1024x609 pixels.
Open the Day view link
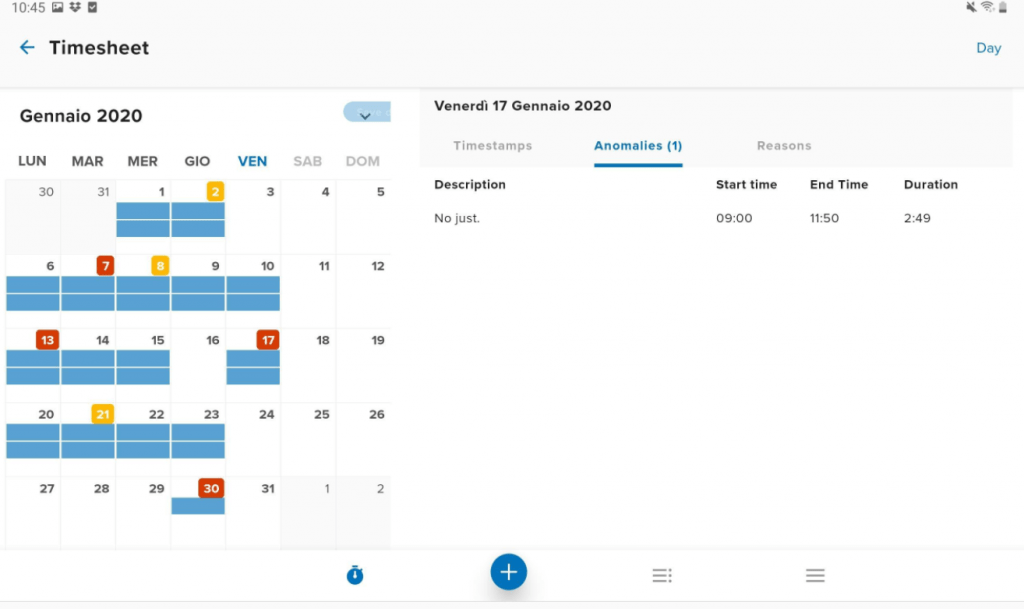[988, 48]
